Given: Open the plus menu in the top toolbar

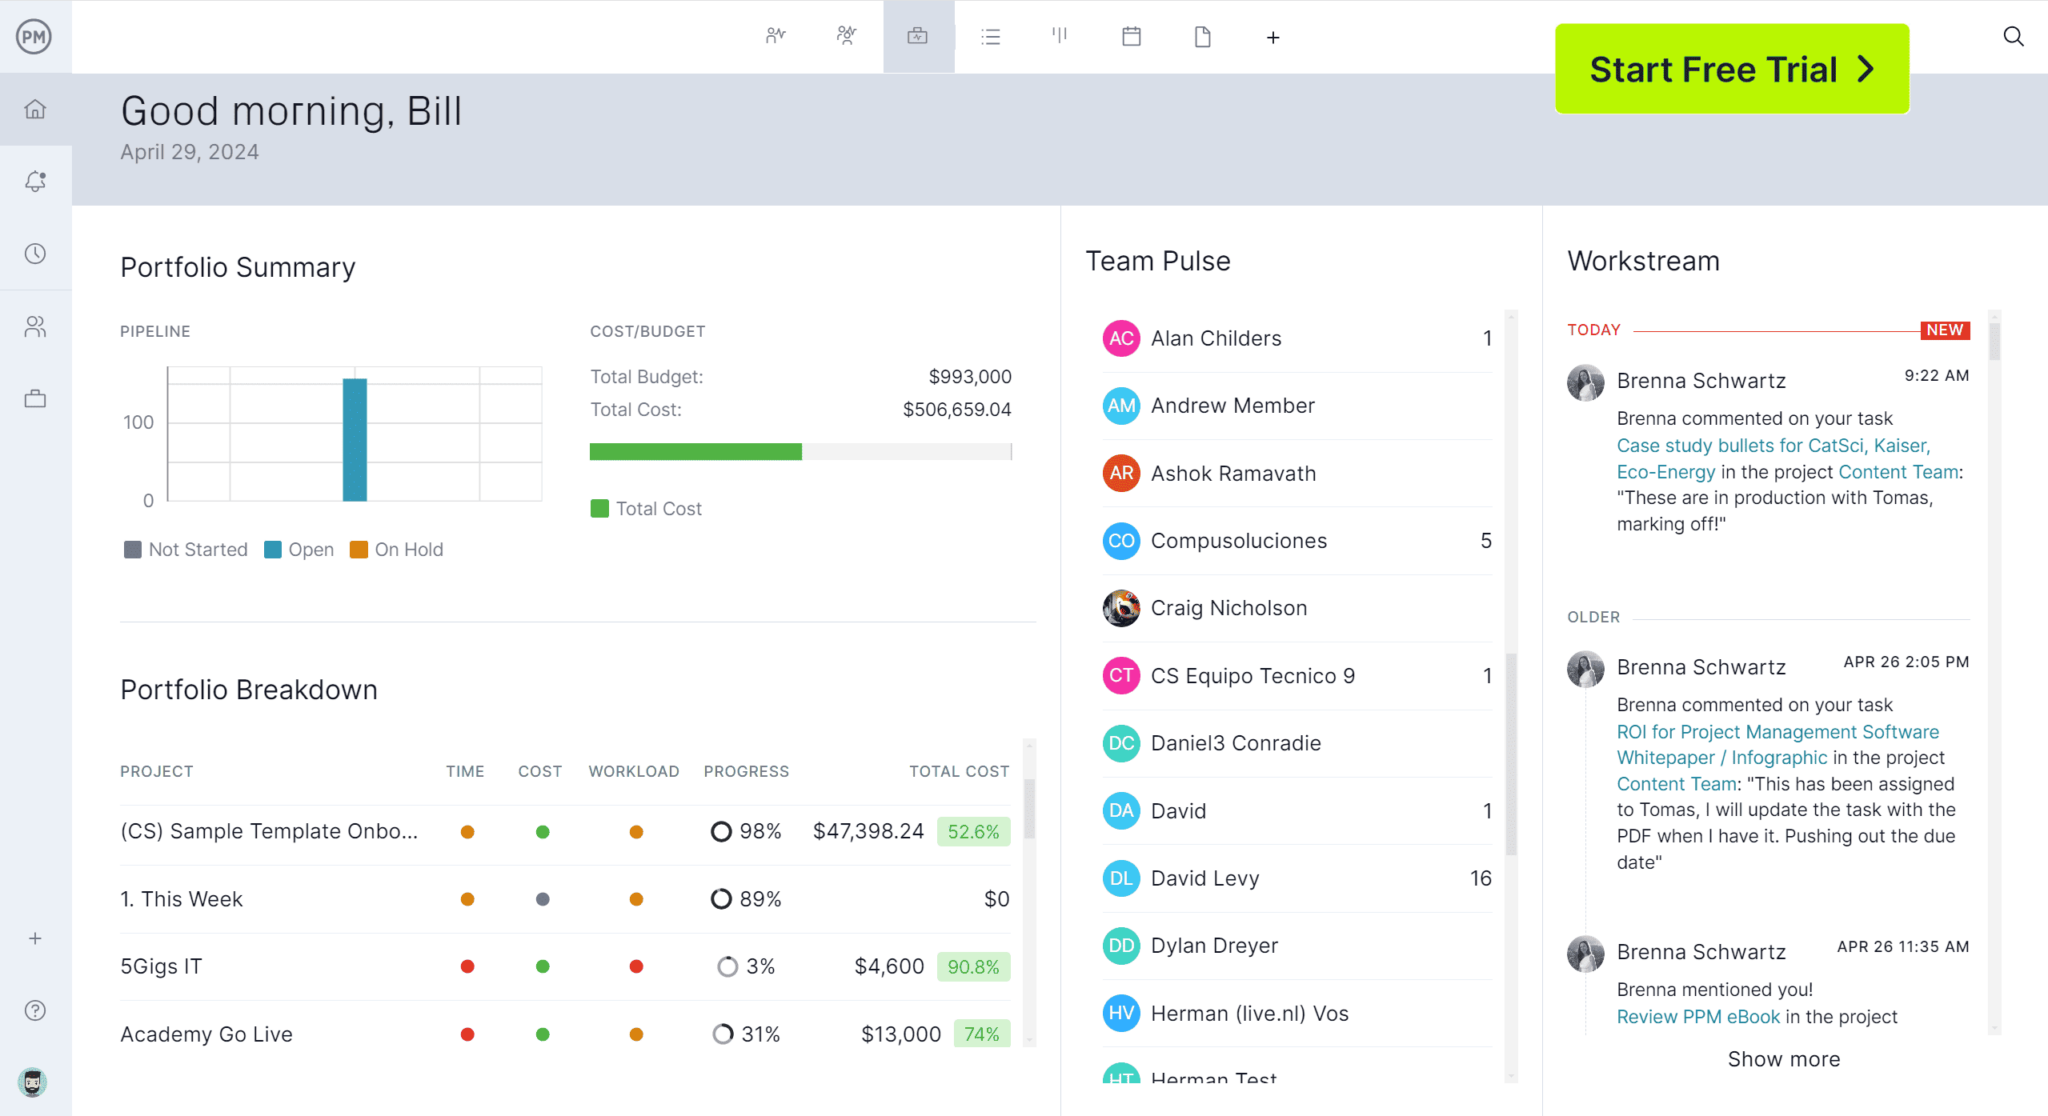Looking at the screenshot, I should pos(1273,36).
